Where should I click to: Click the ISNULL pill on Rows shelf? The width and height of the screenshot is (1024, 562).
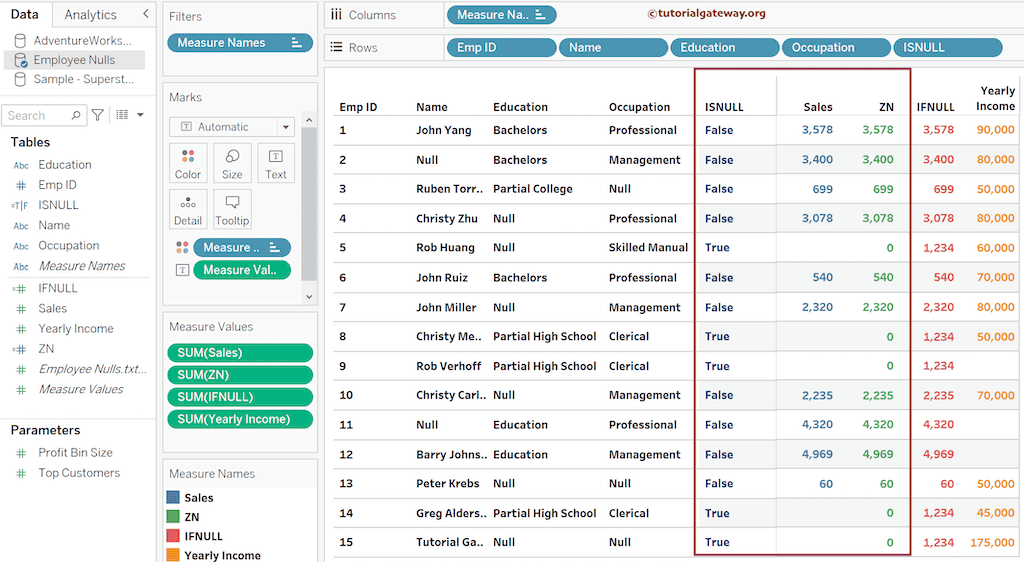(948, 47)
